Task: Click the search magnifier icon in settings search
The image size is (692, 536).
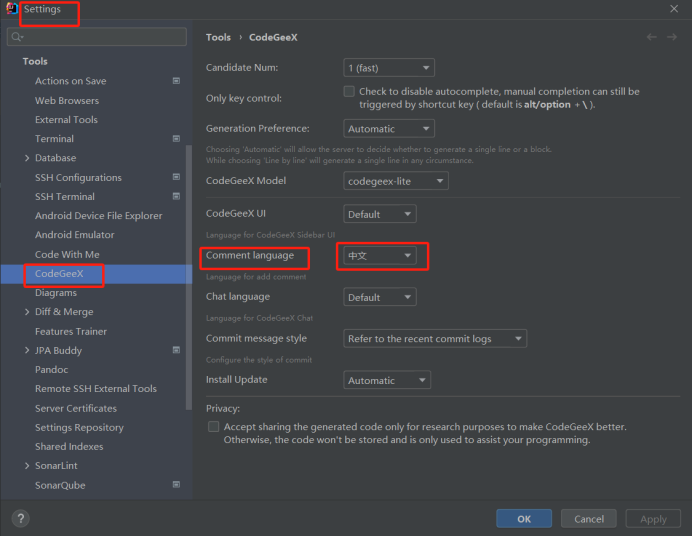Action: [17, 37]
